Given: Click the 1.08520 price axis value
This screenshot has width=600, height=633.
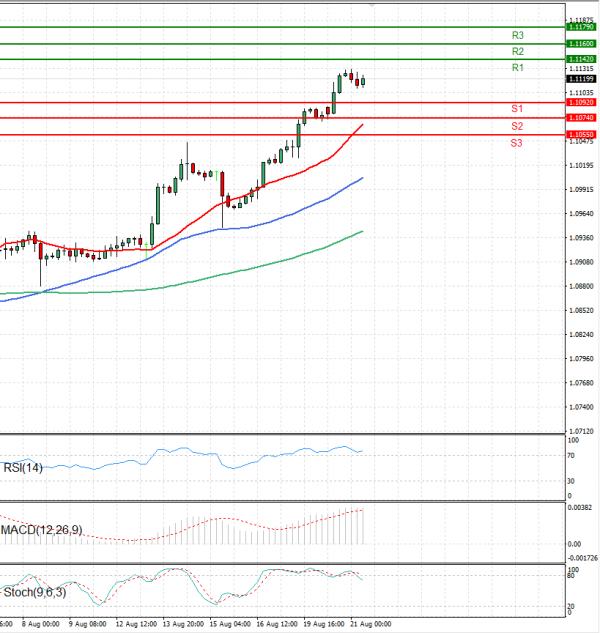Looking at the screenshot, I should [581, 311].
